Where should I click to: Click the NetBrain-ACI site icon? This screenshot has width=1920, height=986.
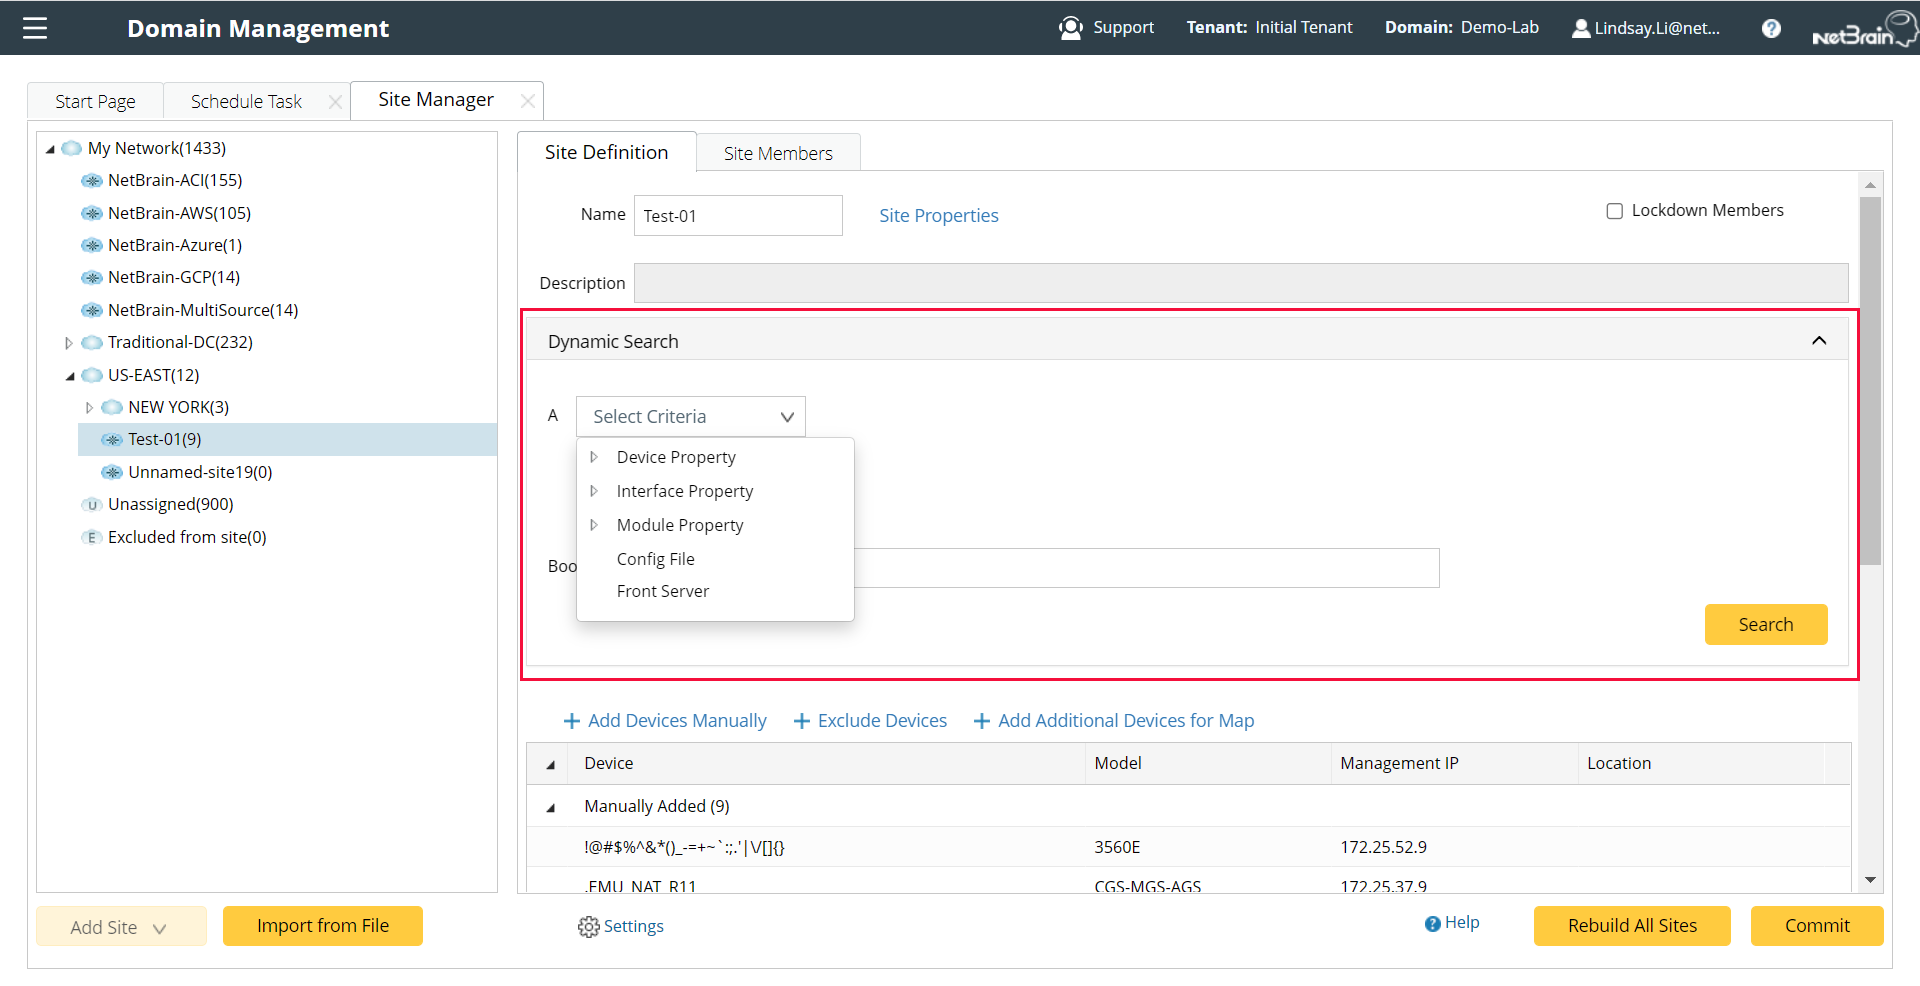coord(92,181)
